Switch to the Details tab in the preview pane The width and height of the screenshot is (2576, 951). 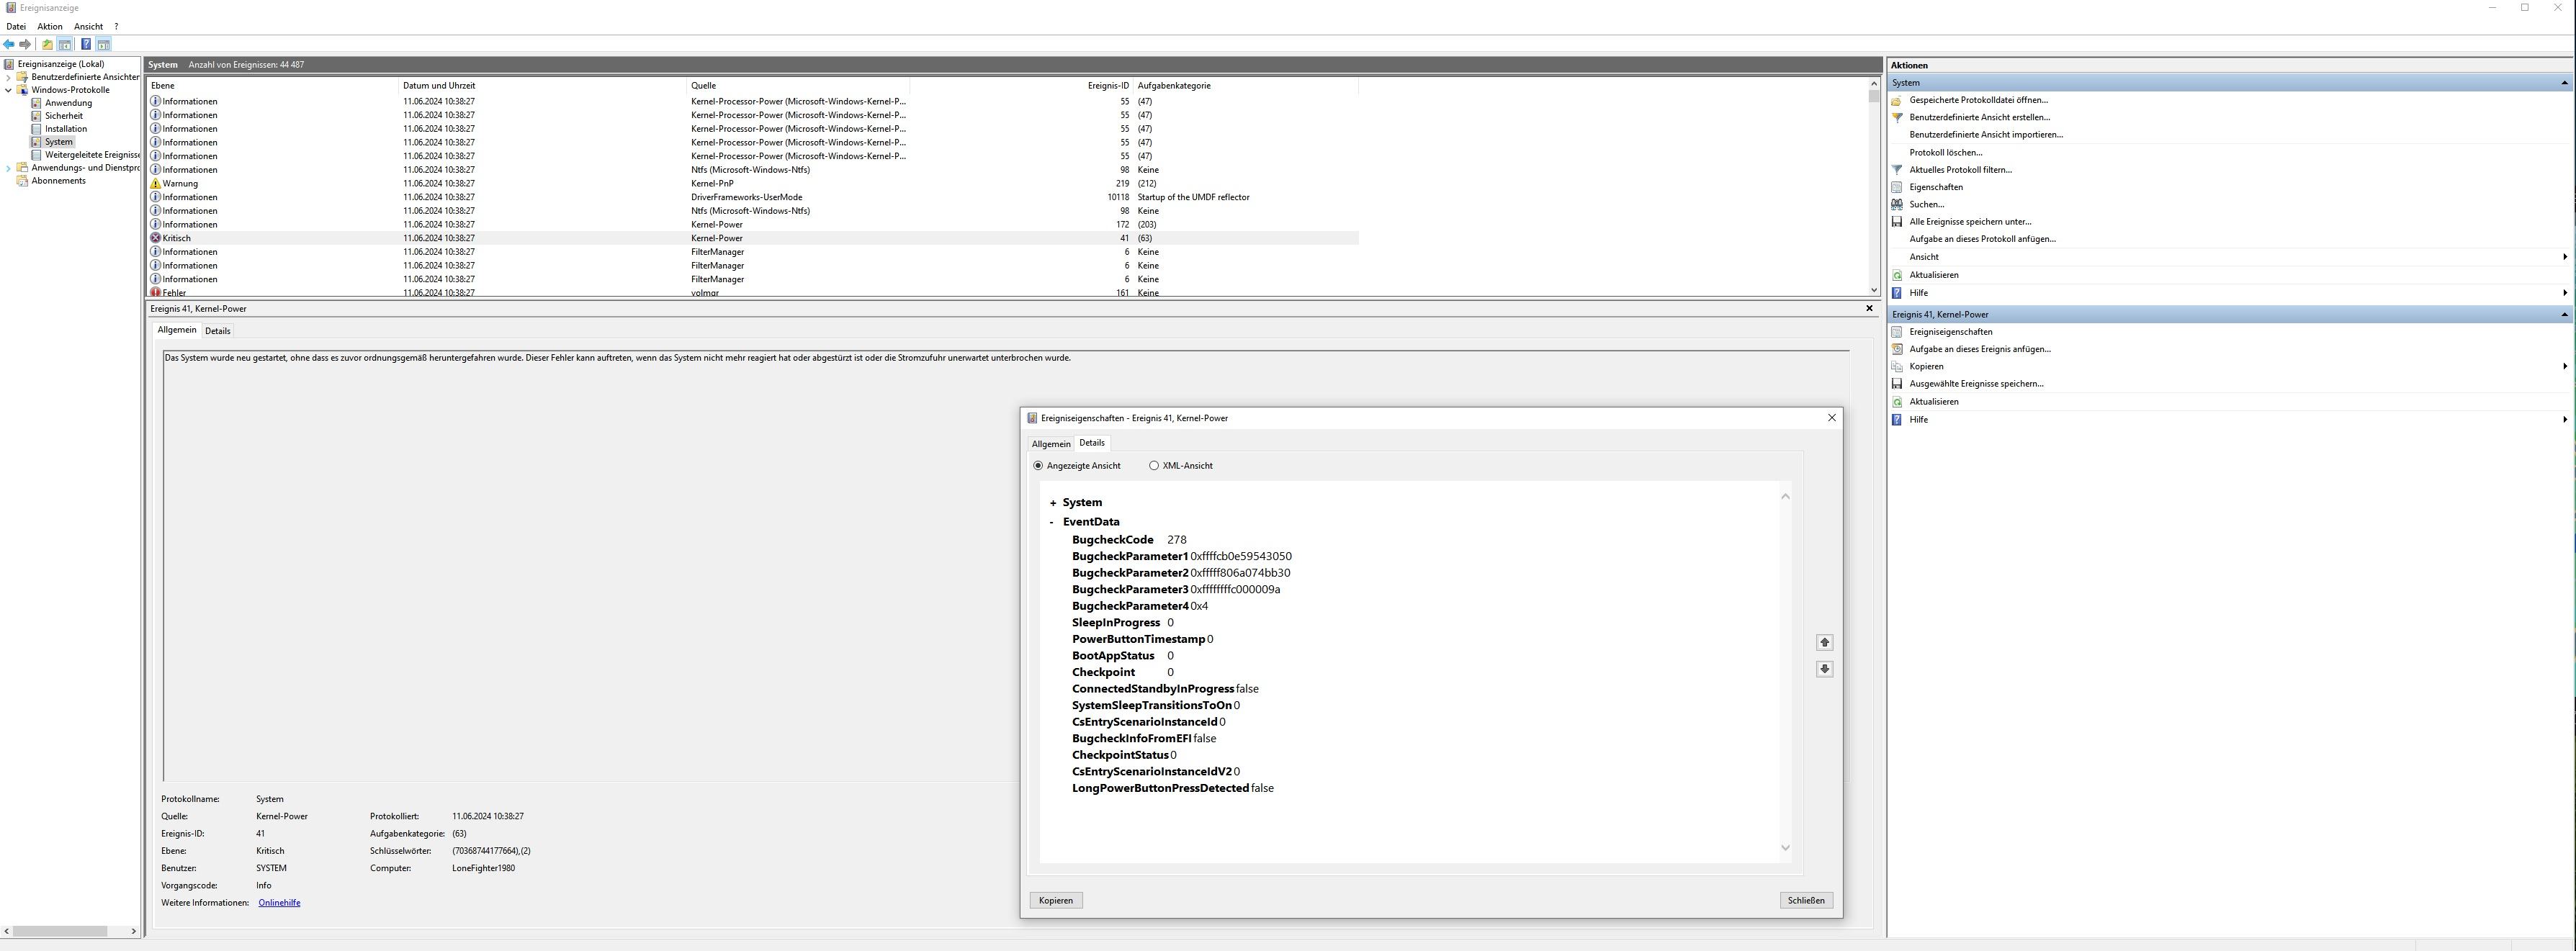point(217,331)
